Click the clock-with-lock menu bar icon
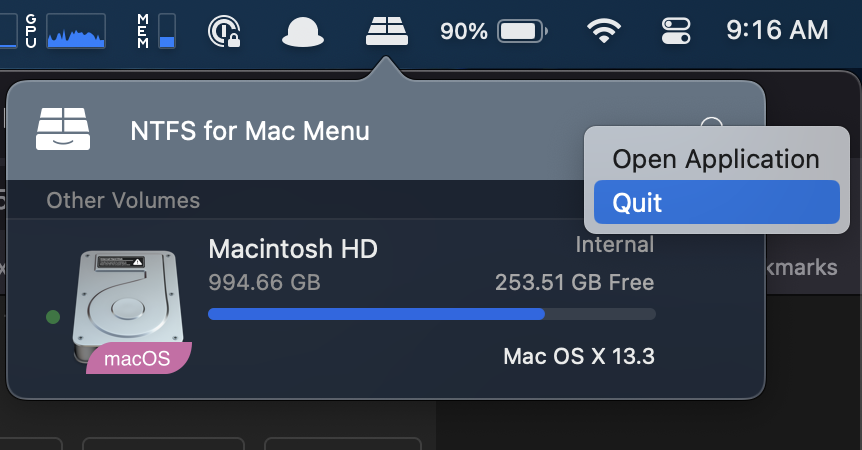The width and height of the screenshot is (862, 450). pyautogui.click(x=223, y=32)
